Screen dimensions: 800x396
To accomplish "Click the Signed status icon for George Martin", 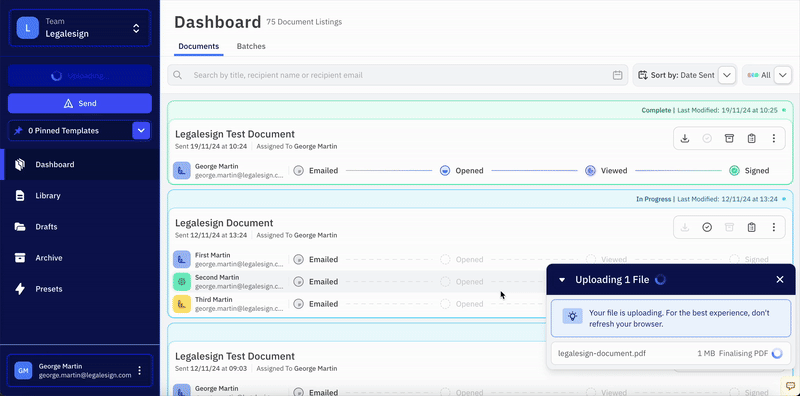I will tap(734, 170).
